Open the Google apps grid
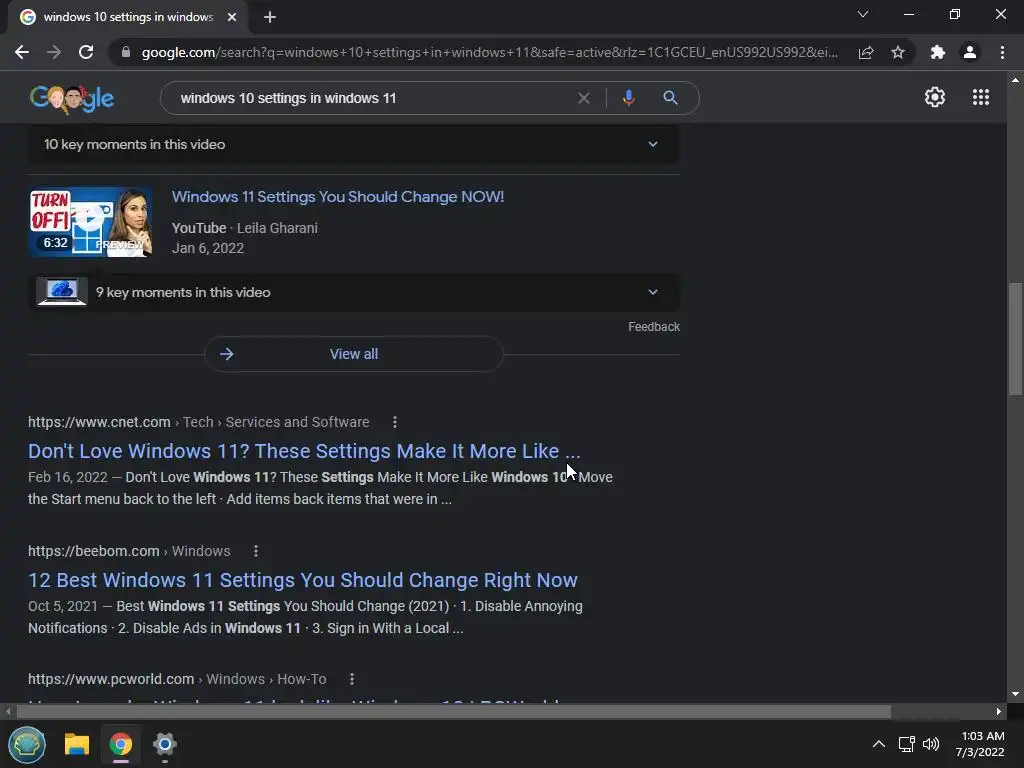The width and height of the screenshot is (1024, 768). point(981,97)
